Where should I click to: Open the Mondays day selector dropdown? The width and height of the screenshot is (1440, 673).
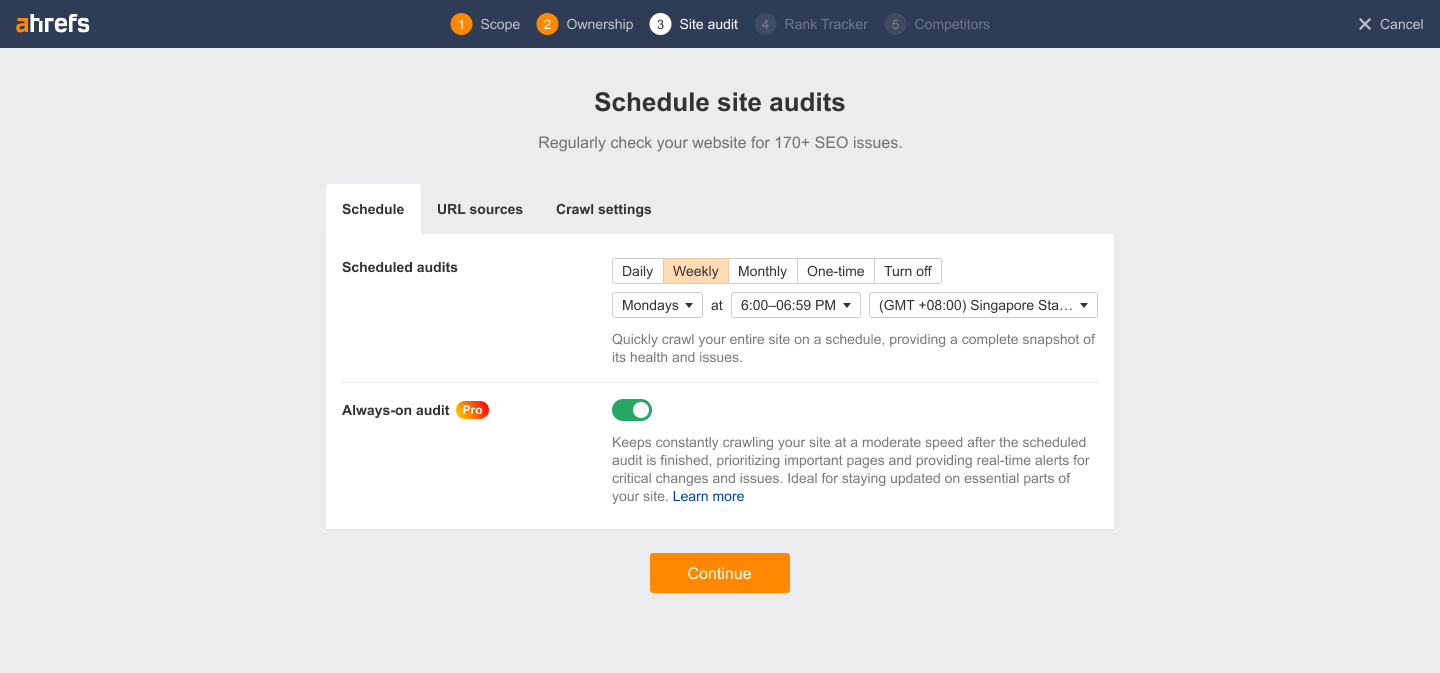(x=657, y=305)
